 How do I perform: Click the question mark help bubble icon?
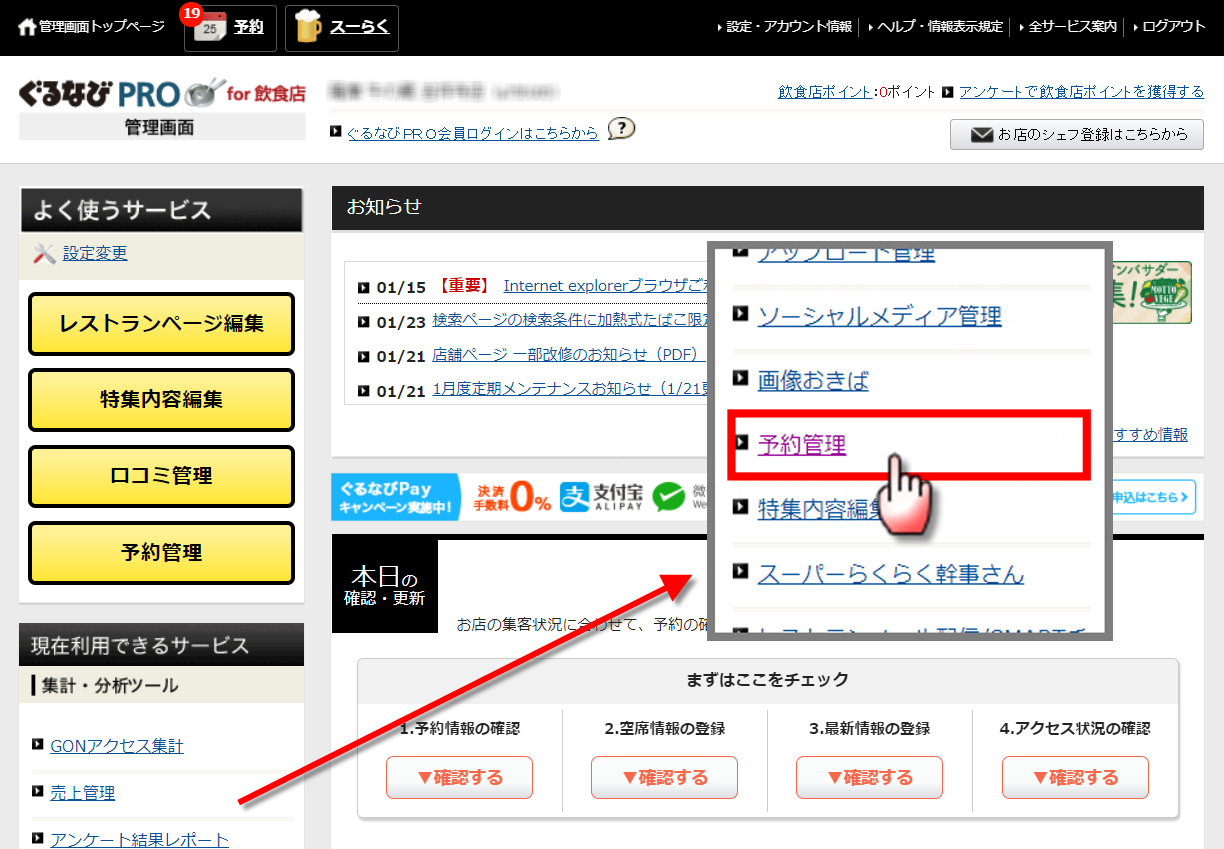point(622,129)
